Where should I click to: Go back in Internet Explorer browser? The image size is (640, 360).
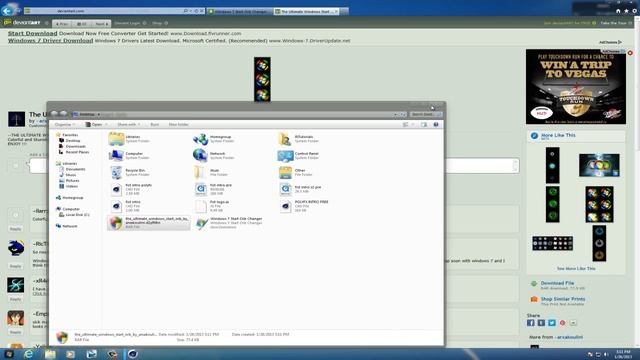(7, 11)
